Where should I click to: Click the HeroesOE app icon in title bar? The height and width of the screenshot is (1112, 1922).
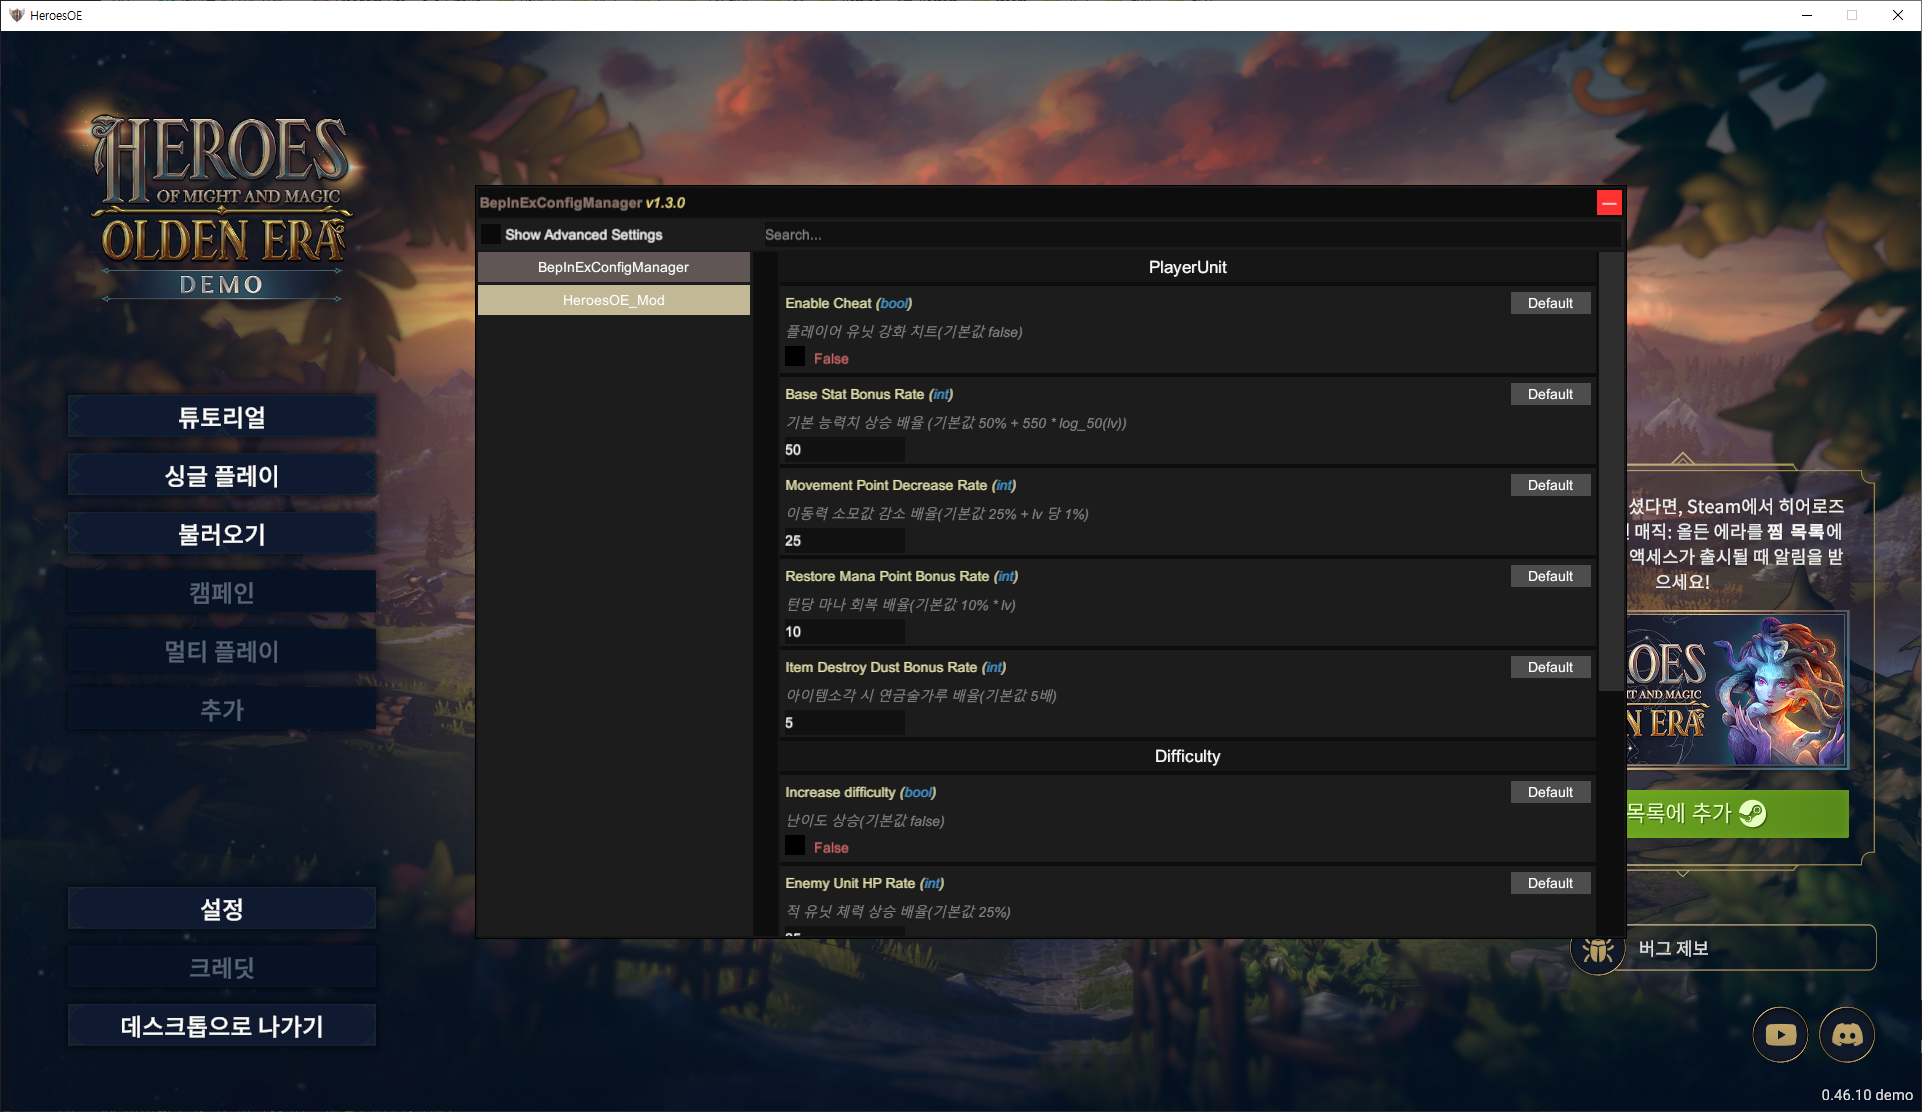tap(16, 15)
